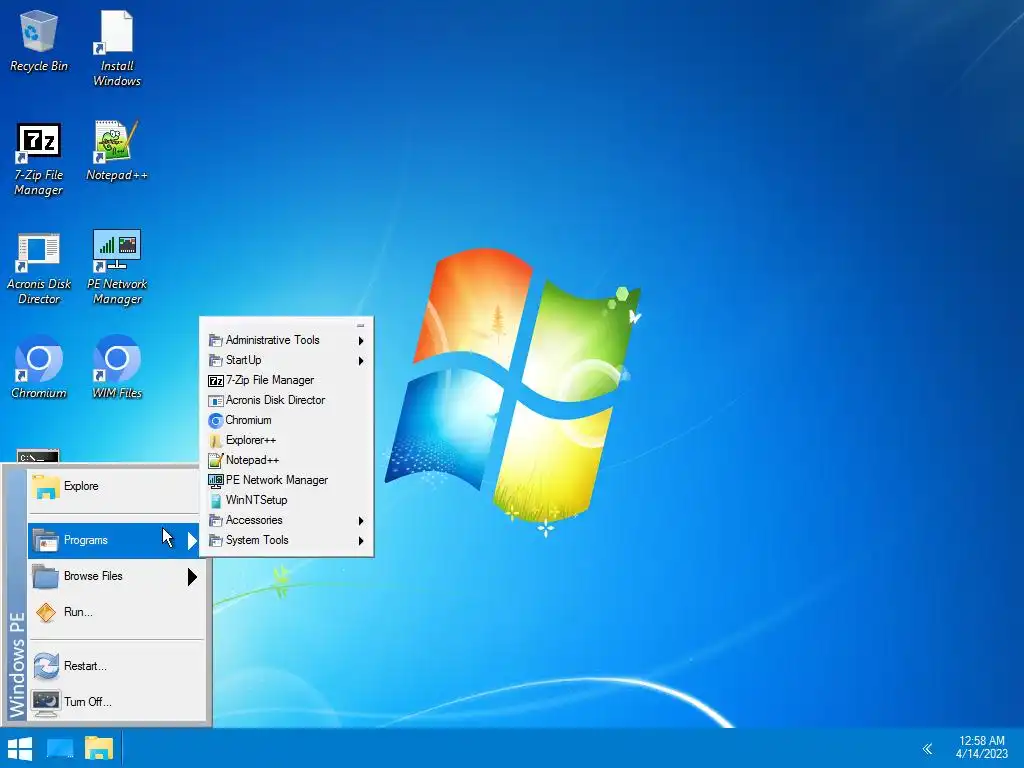1024x768 pixels.
Task: Show hidden tray icons chevron
Action: [x=927, y=748]
